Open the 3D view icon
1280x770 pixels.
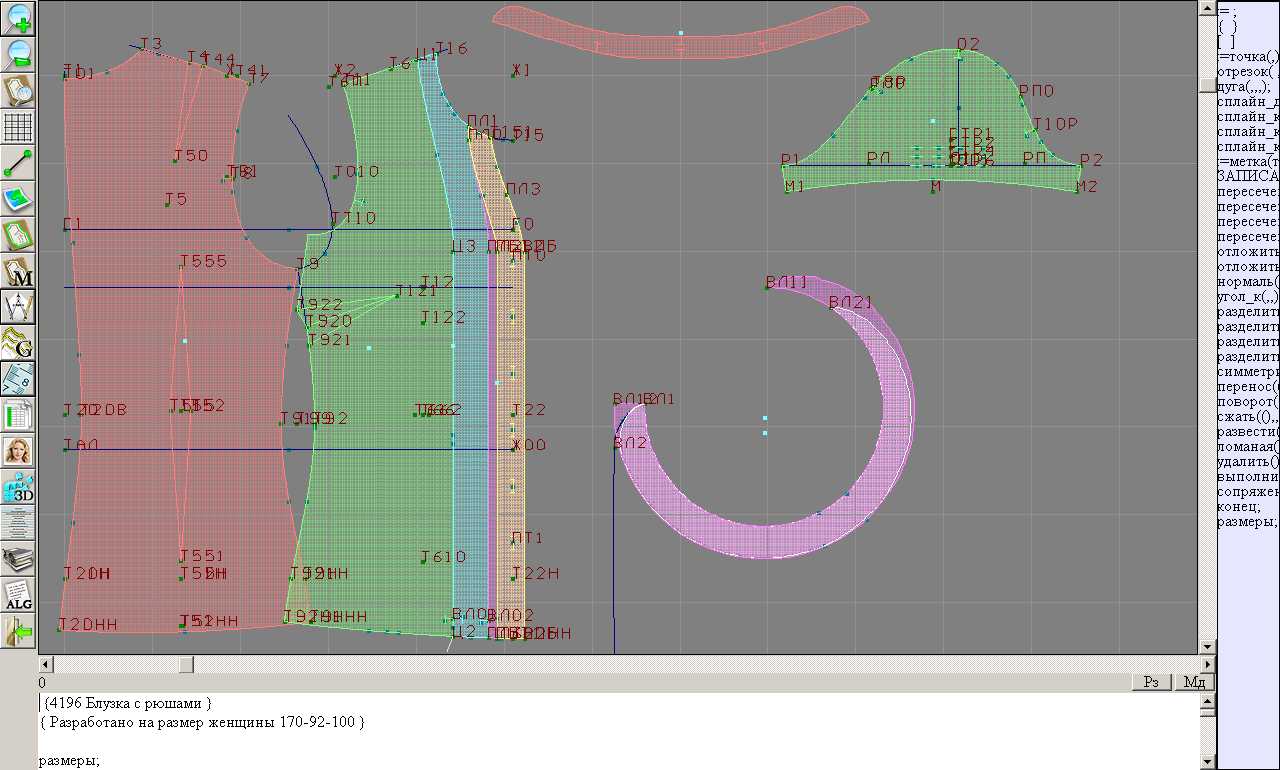[19, 488]
